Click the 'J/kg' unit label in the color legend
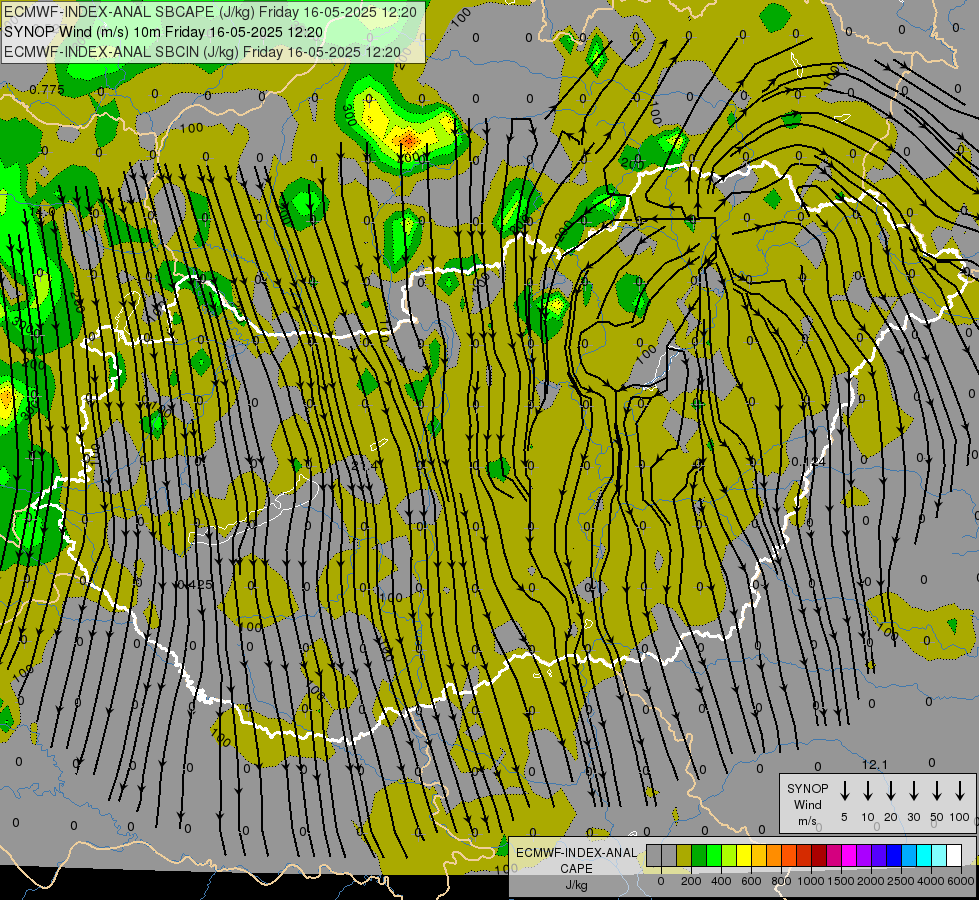The image size is (979, 900). pyautogui.click(x=576, y=885)
